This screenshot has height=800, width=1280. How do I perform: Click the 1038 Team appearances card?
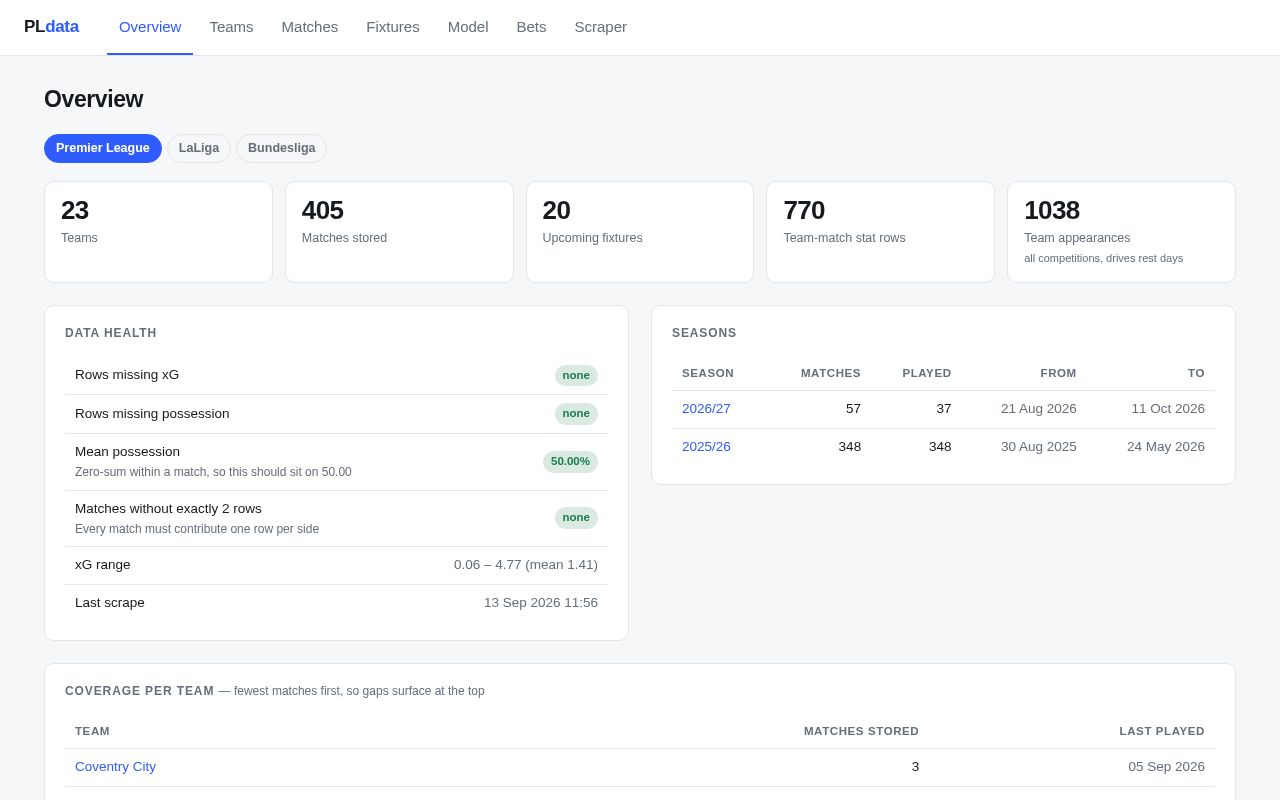(1121, 232)
